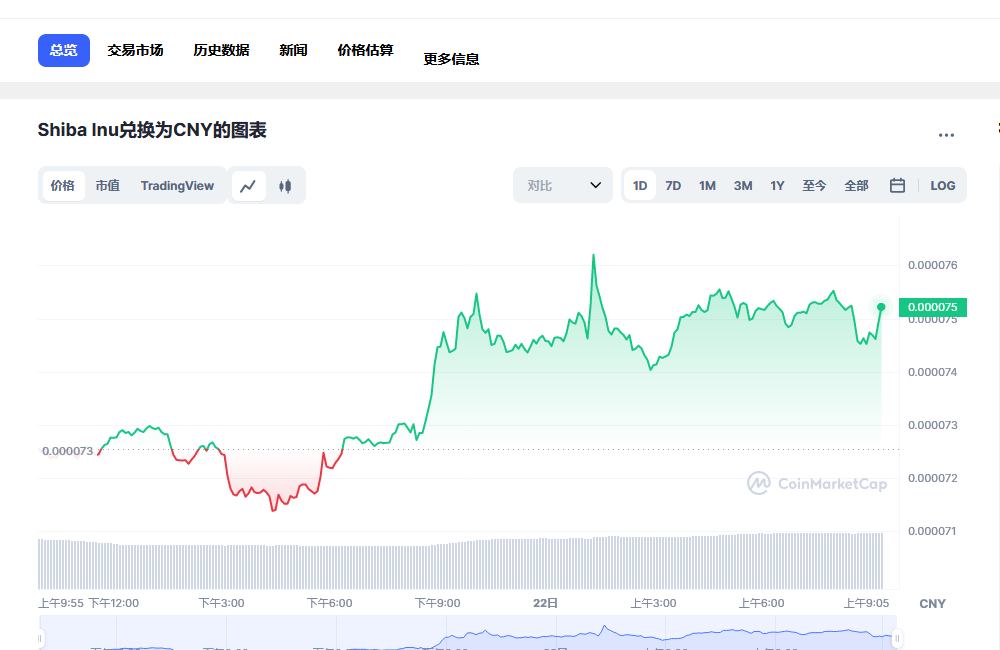This screenshot has height=650, width=1000.
Task: Open the 交易市场 tab
Action: (x=135, y=49)
